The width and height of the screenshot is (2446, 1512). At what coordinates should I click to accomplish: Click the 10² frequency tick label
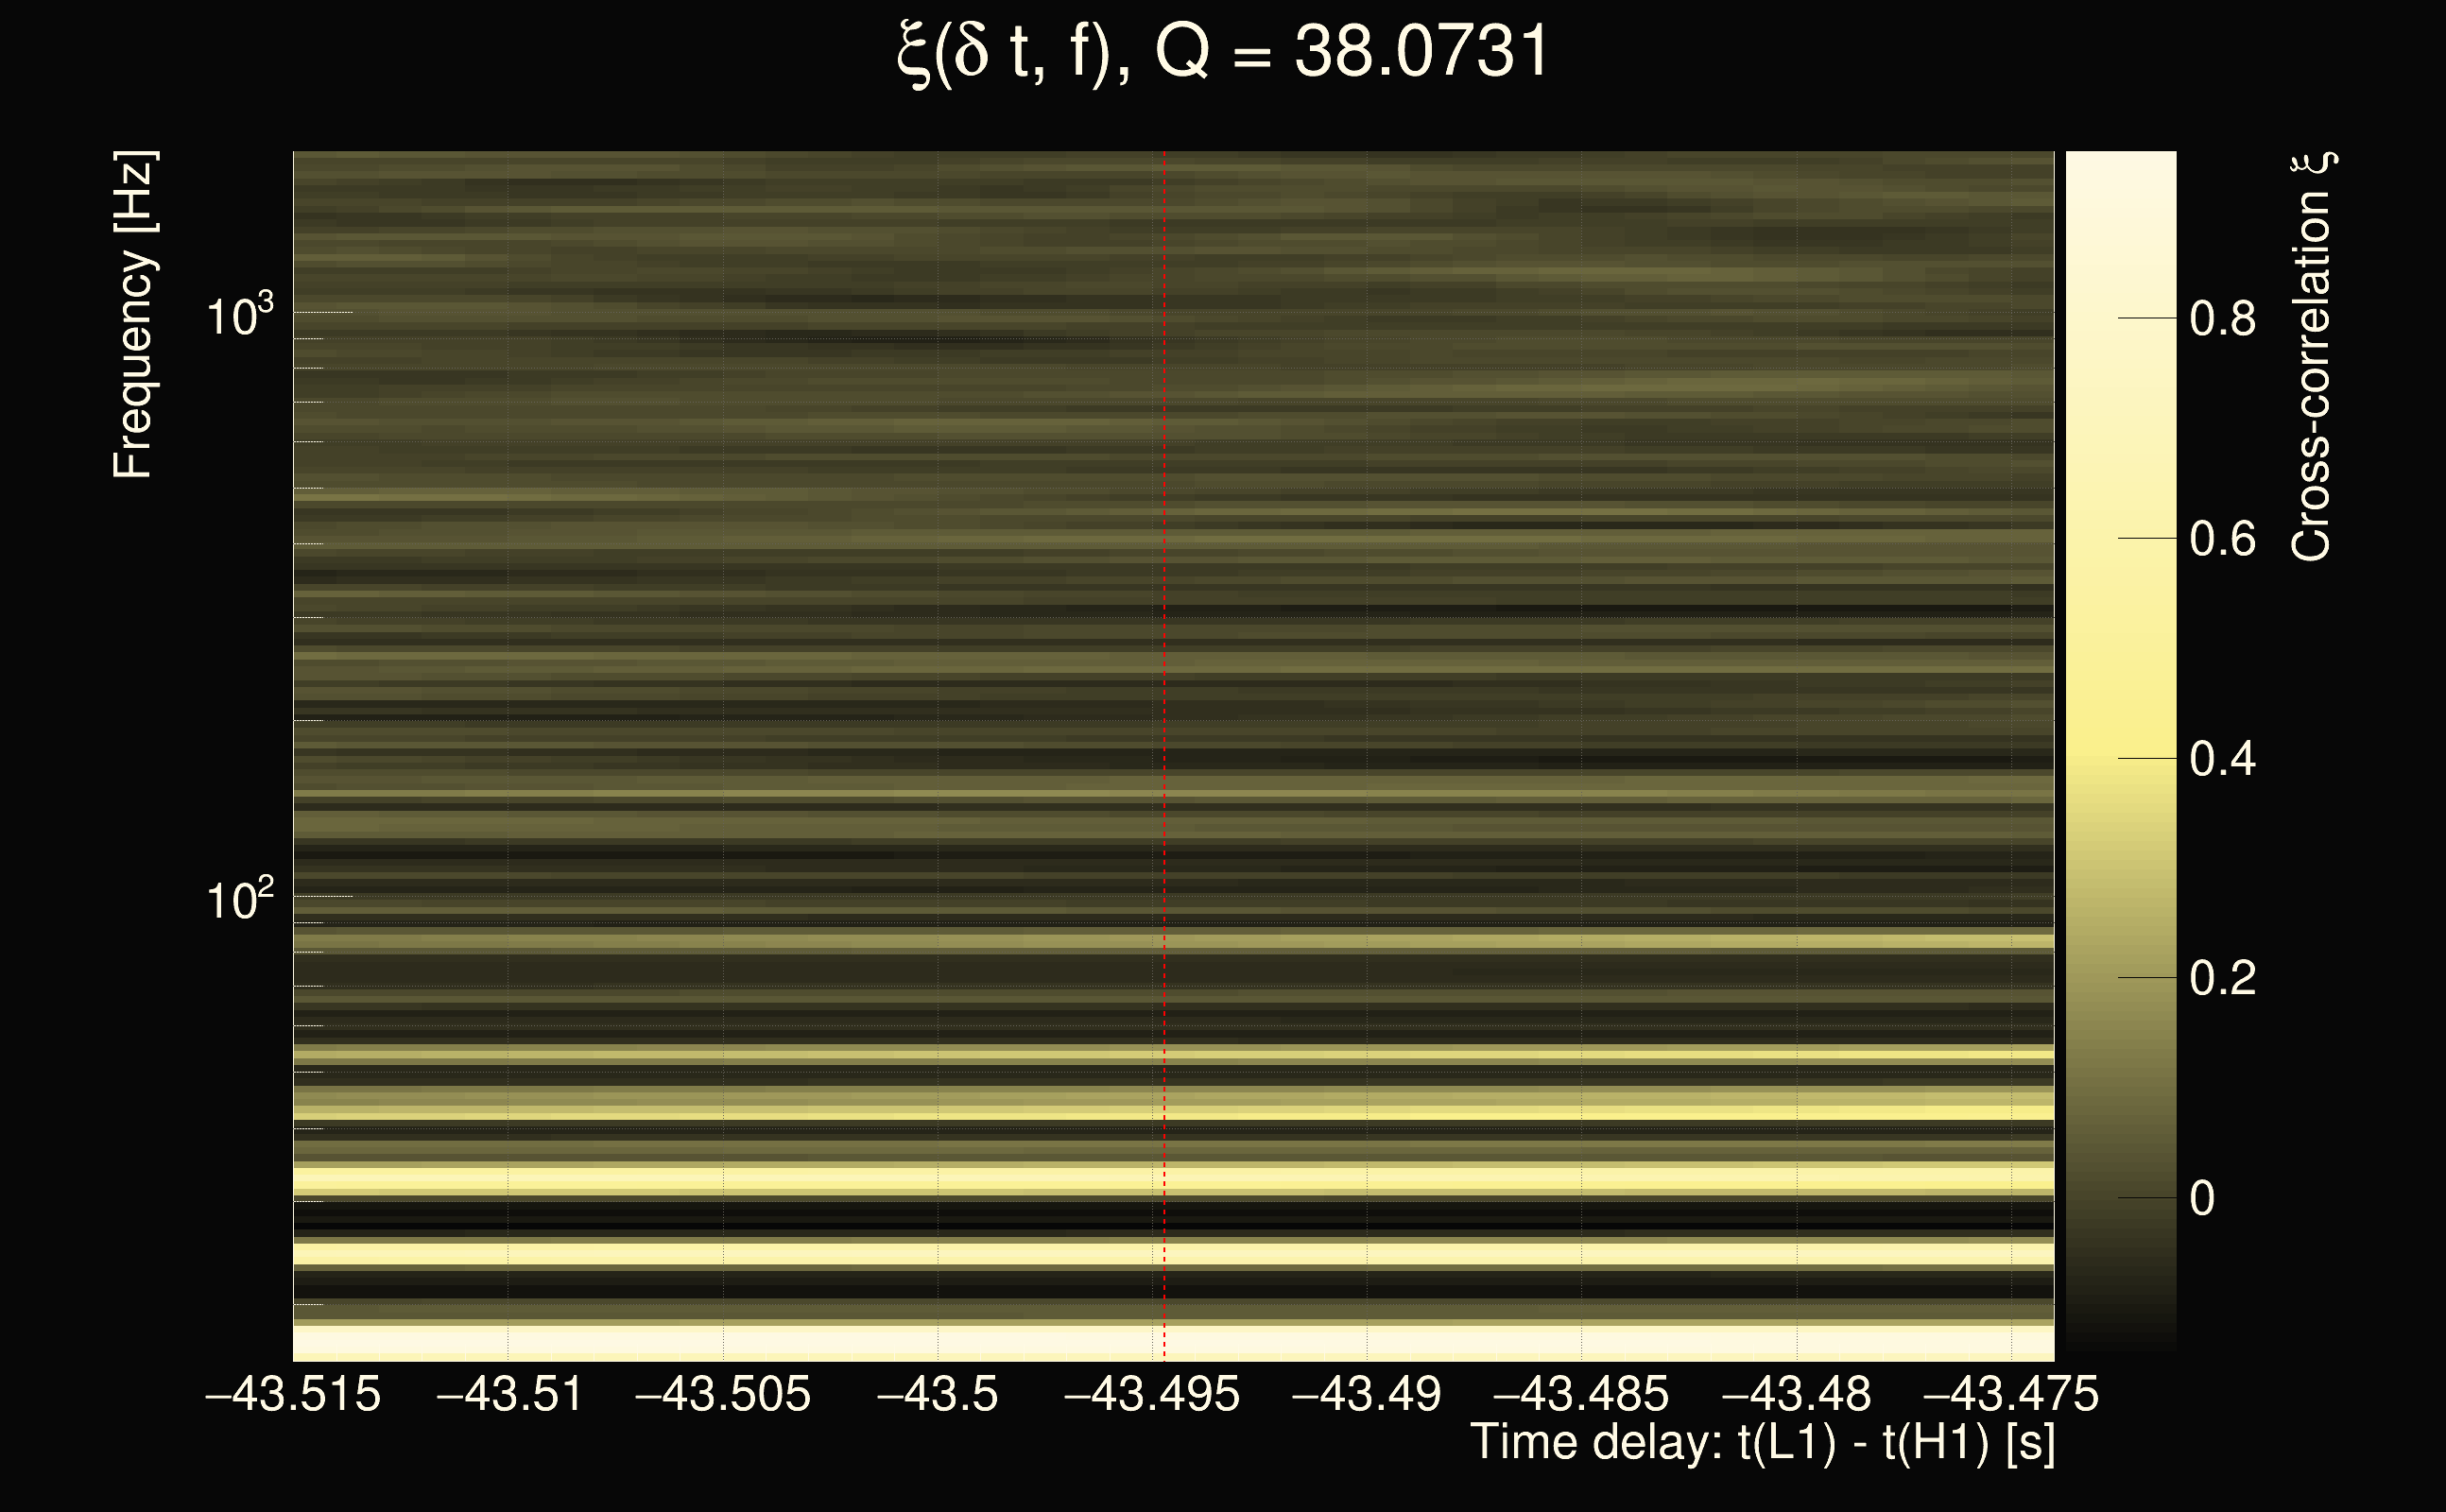coord(238,900)
